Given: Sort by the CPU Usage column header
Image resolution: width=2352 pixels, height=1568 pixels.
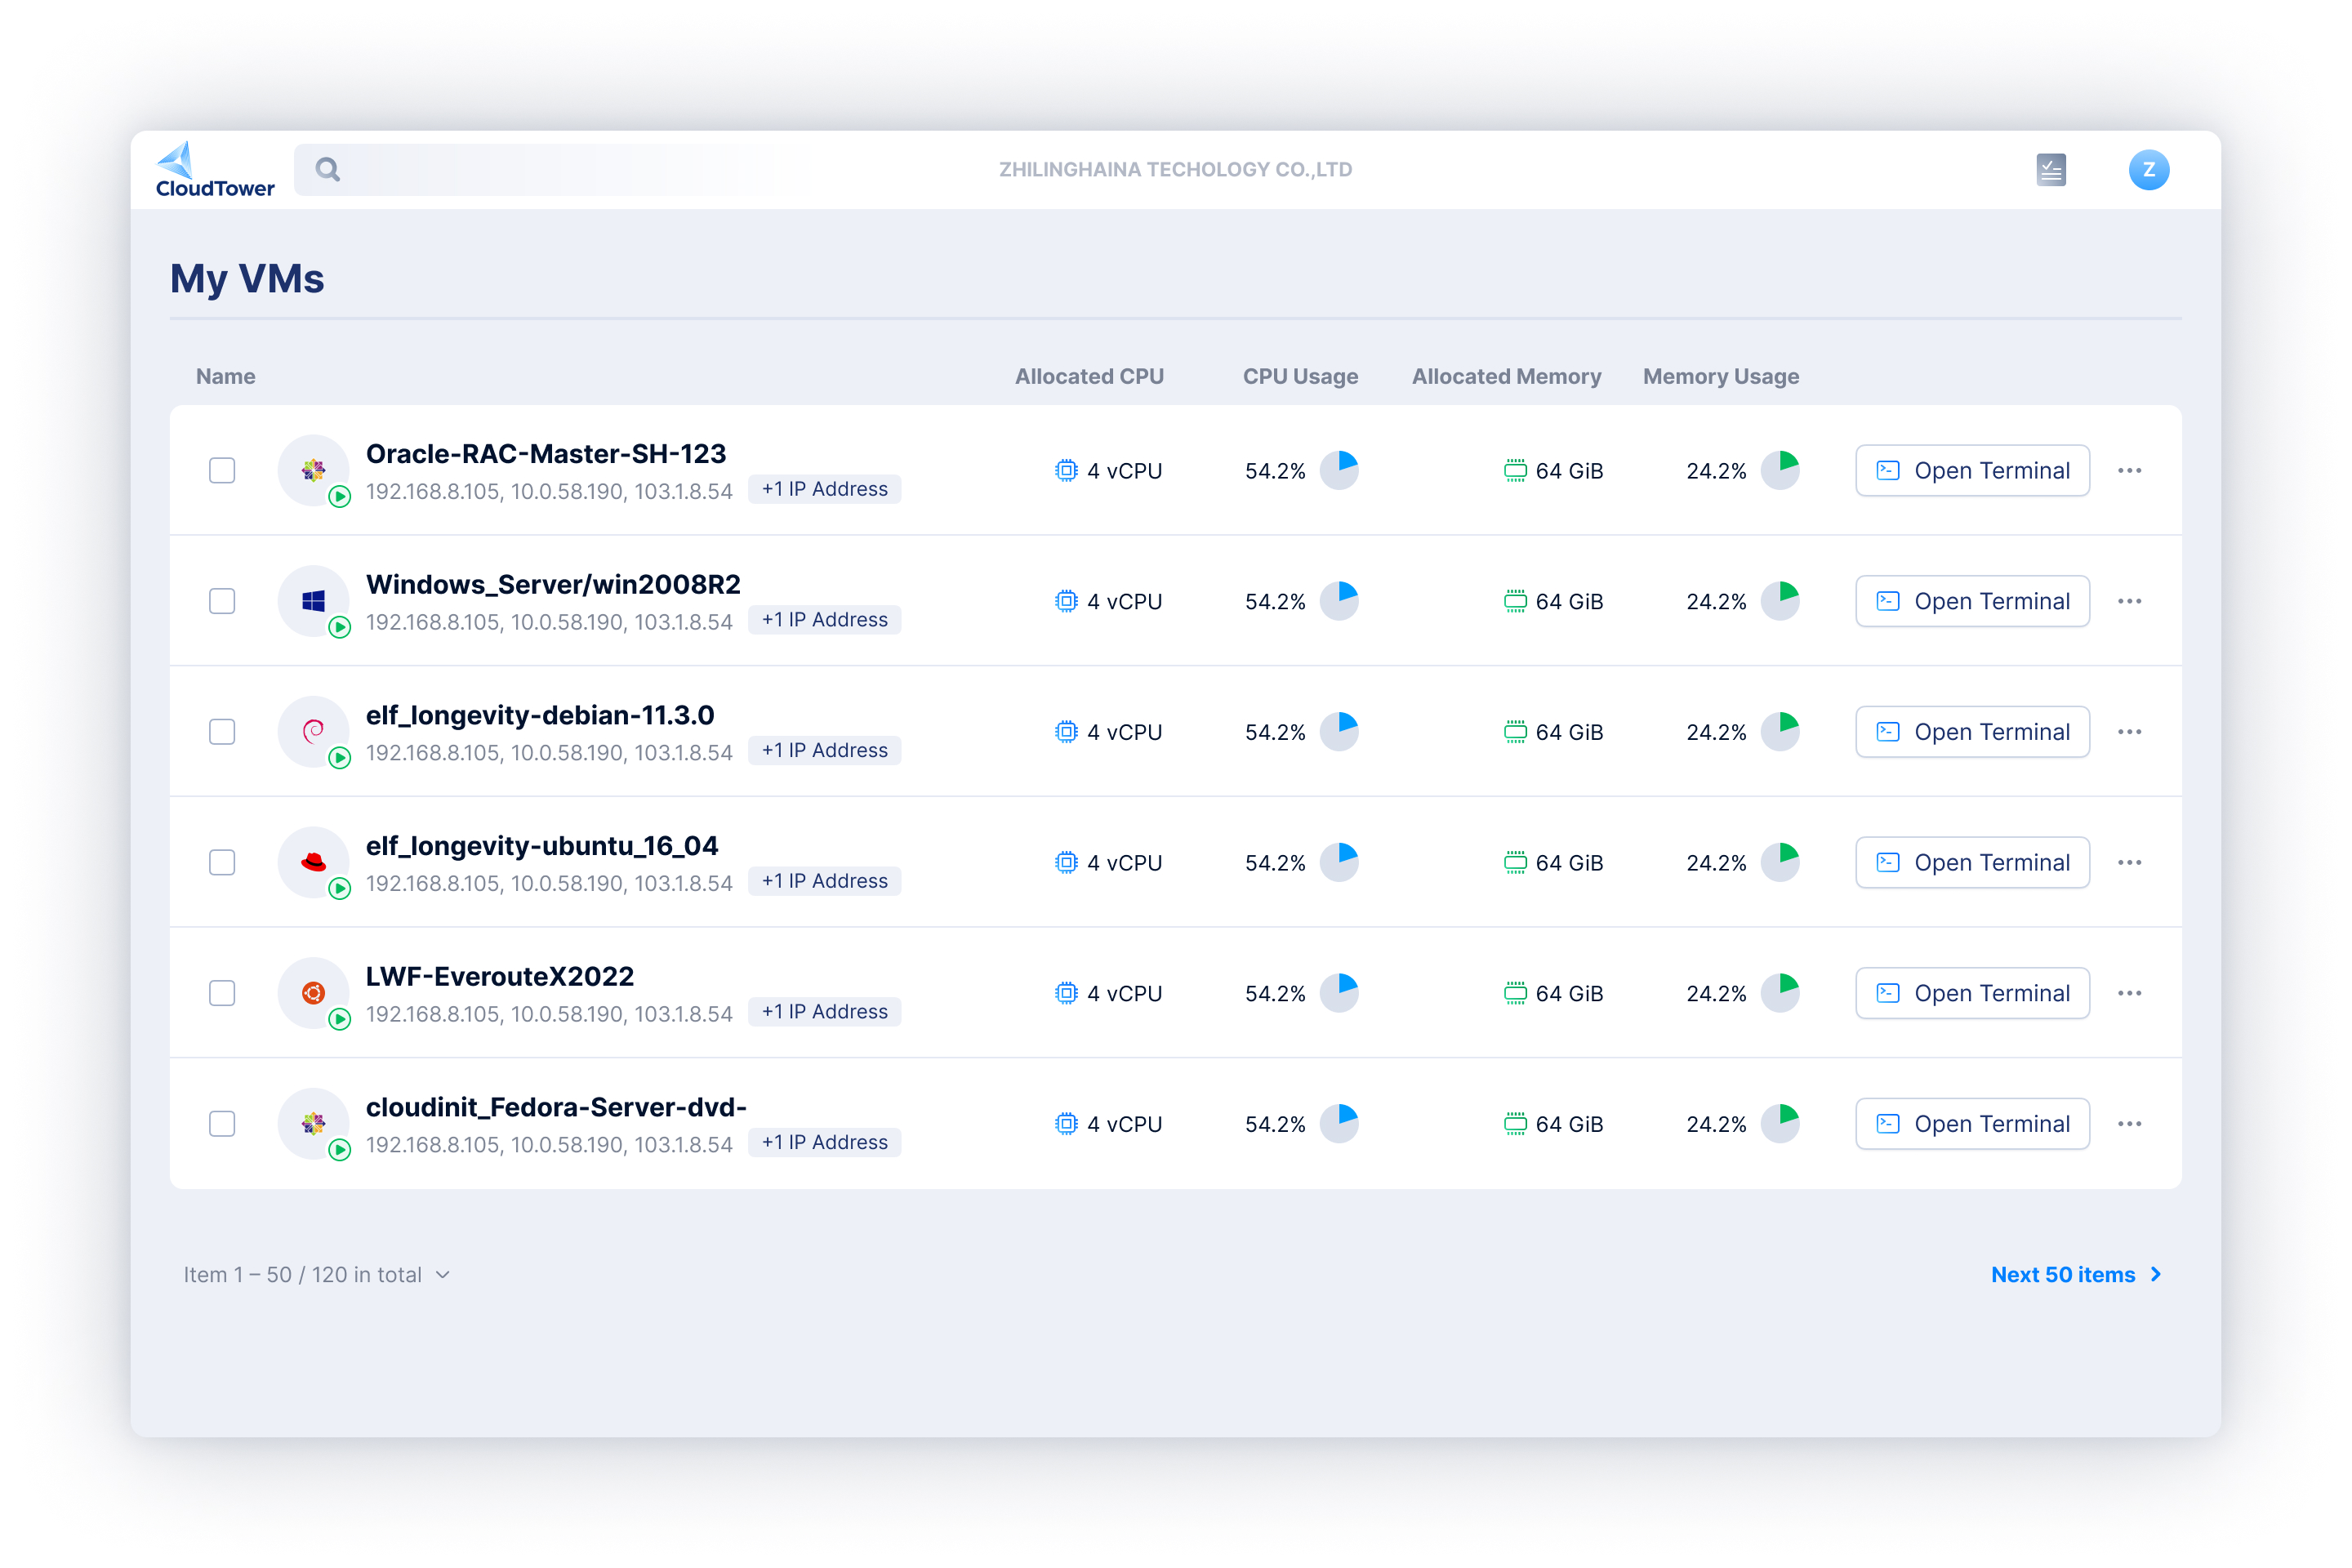Looking at the screenshot, I should (x=1300, y=376).
